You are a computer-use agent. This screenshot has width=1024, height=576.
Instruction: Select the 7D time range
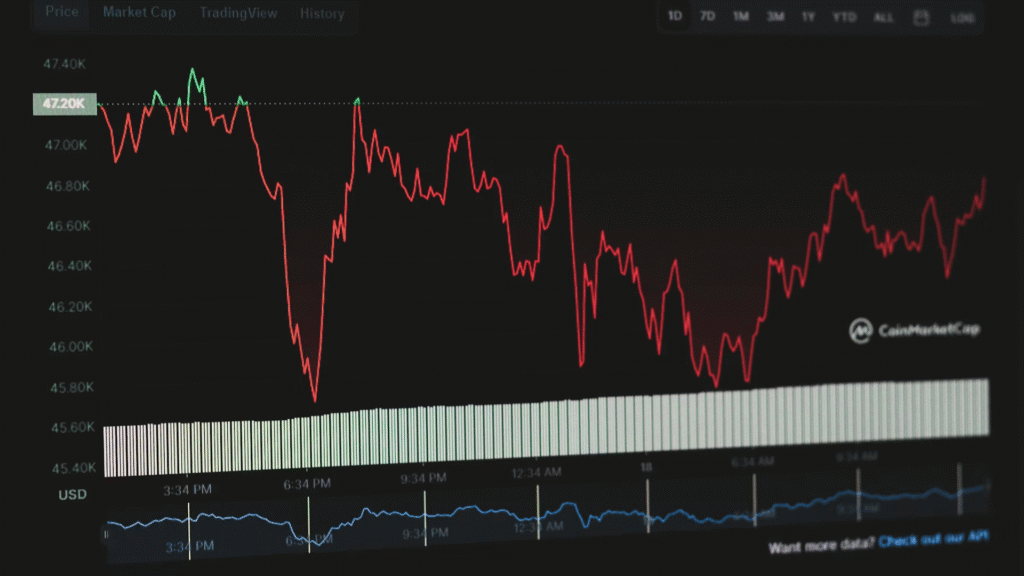[x=707, y=16]
